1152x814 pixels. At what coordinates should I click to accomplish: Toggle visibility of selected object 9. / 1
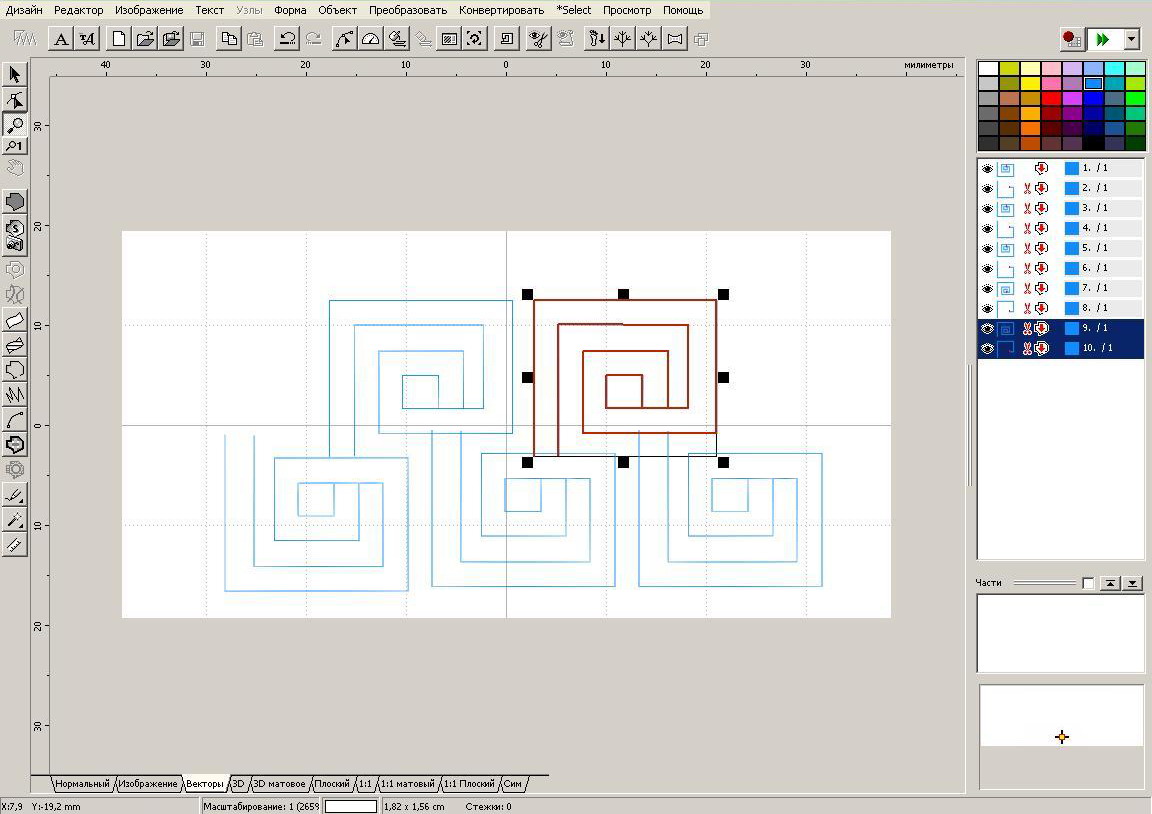[x=987, y=328]
